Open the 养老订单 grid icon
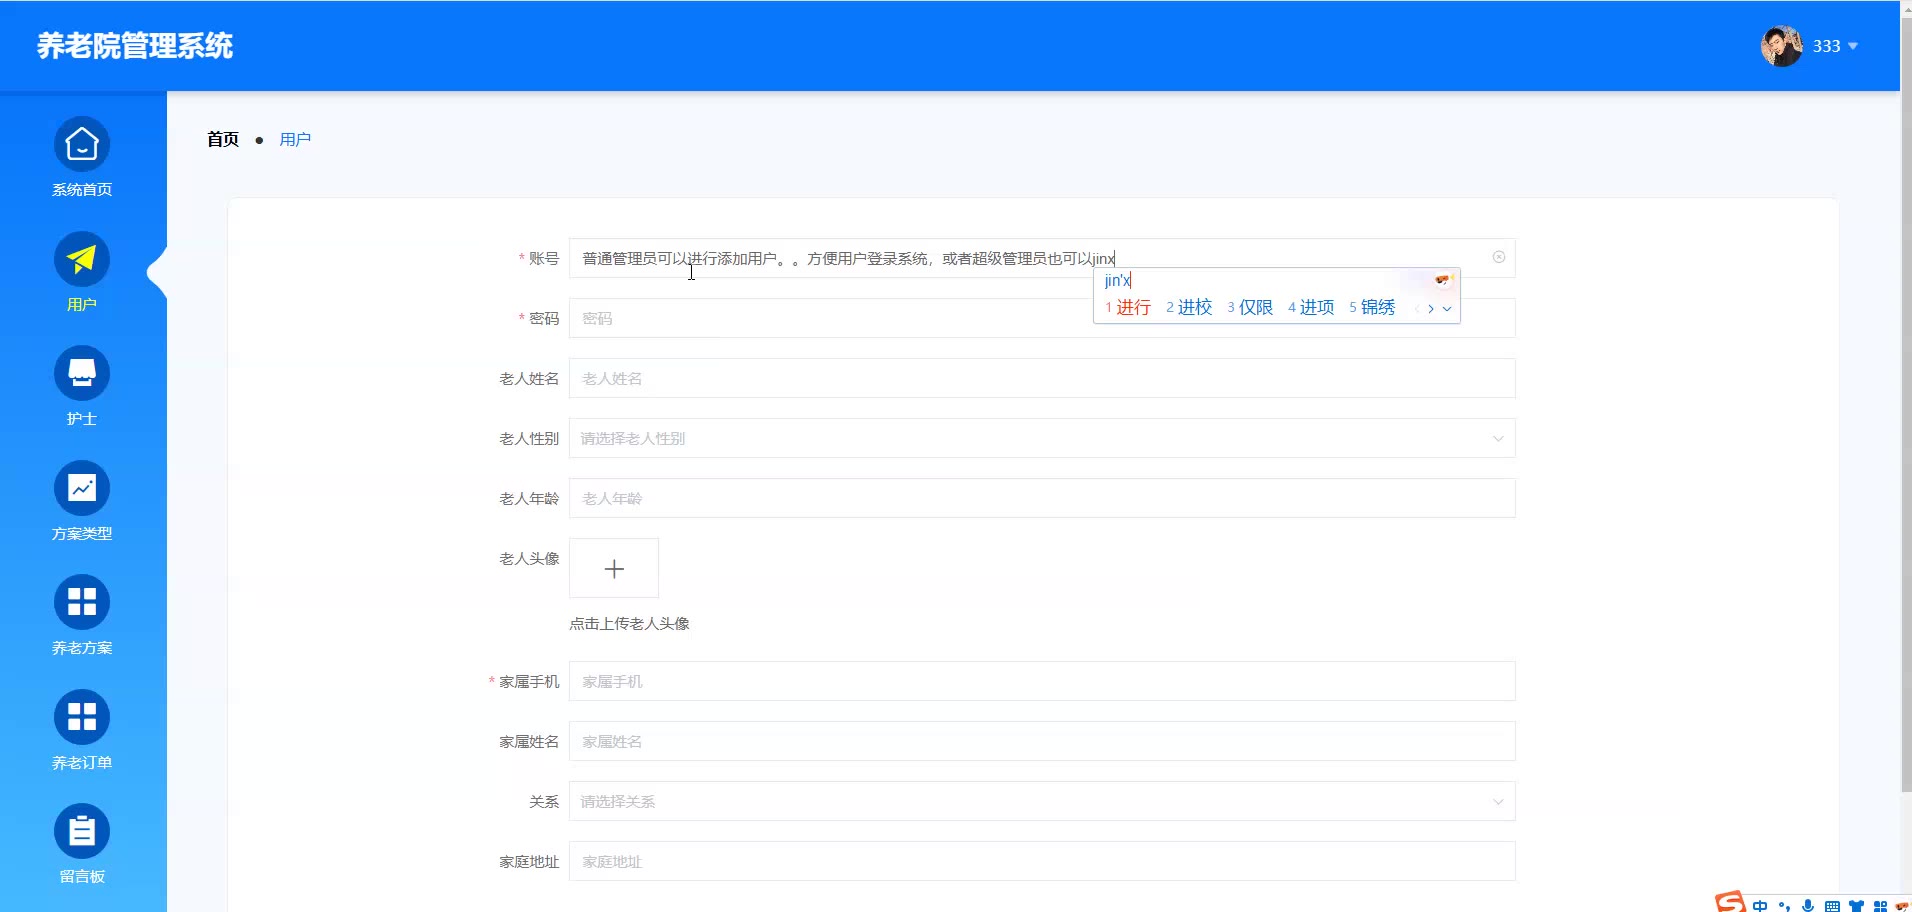Viewport: 1912px width, 912px height. (82, 718)
